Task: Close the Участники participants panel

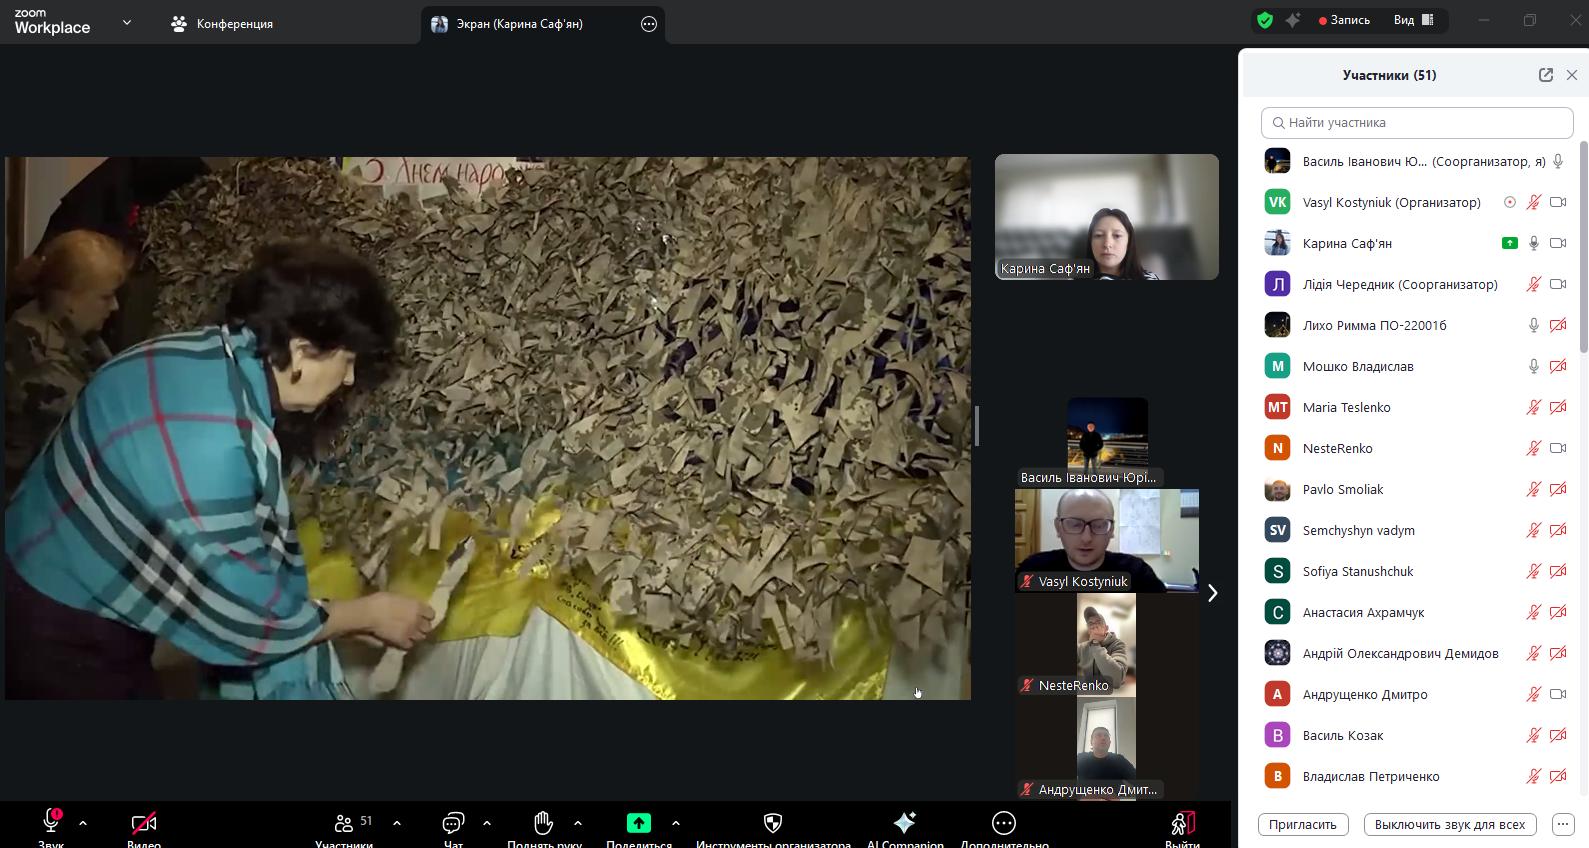Action: coord(1572,75)
